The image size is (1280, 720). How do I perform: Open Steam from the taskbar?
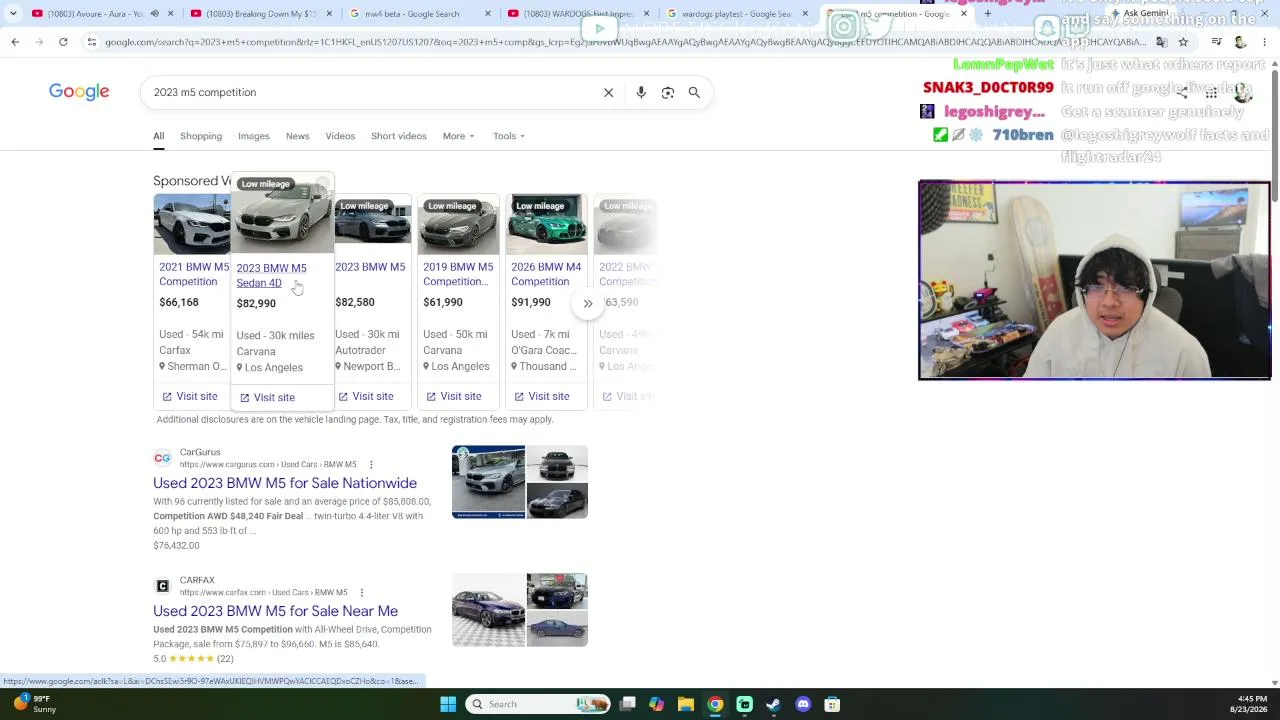773,704
